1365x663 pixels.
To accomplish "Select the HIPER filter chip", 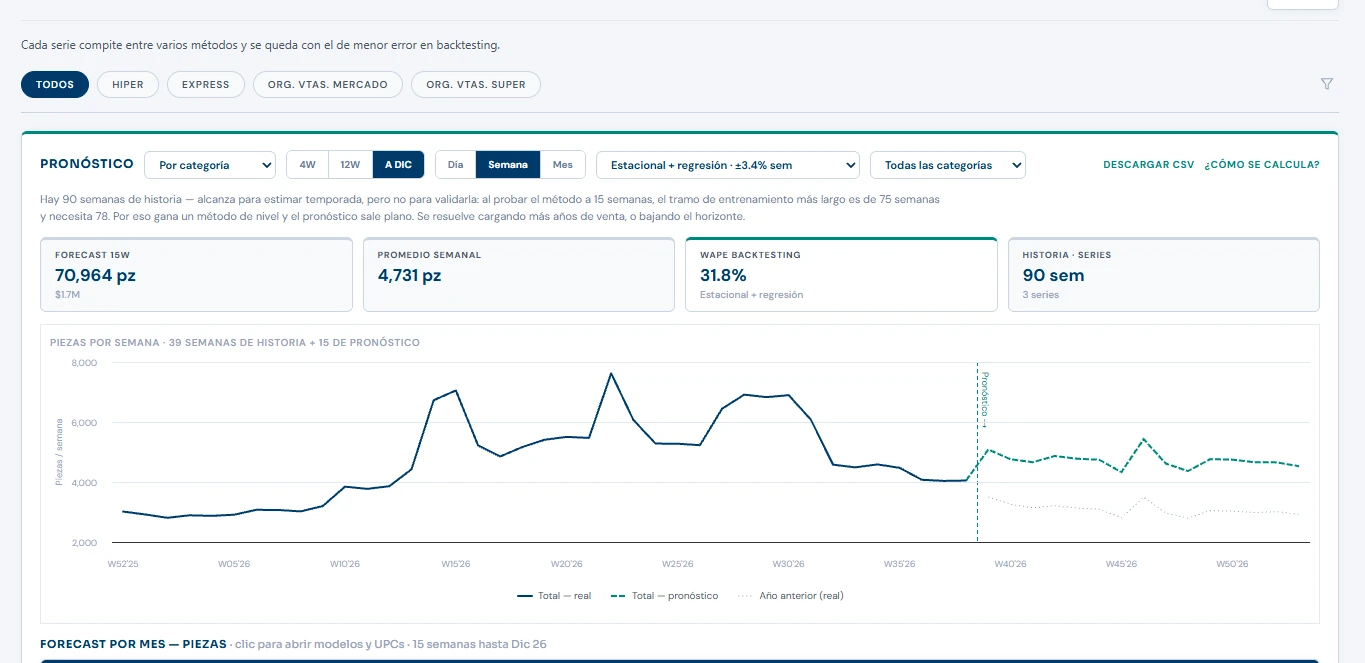I will coord(128,85).
